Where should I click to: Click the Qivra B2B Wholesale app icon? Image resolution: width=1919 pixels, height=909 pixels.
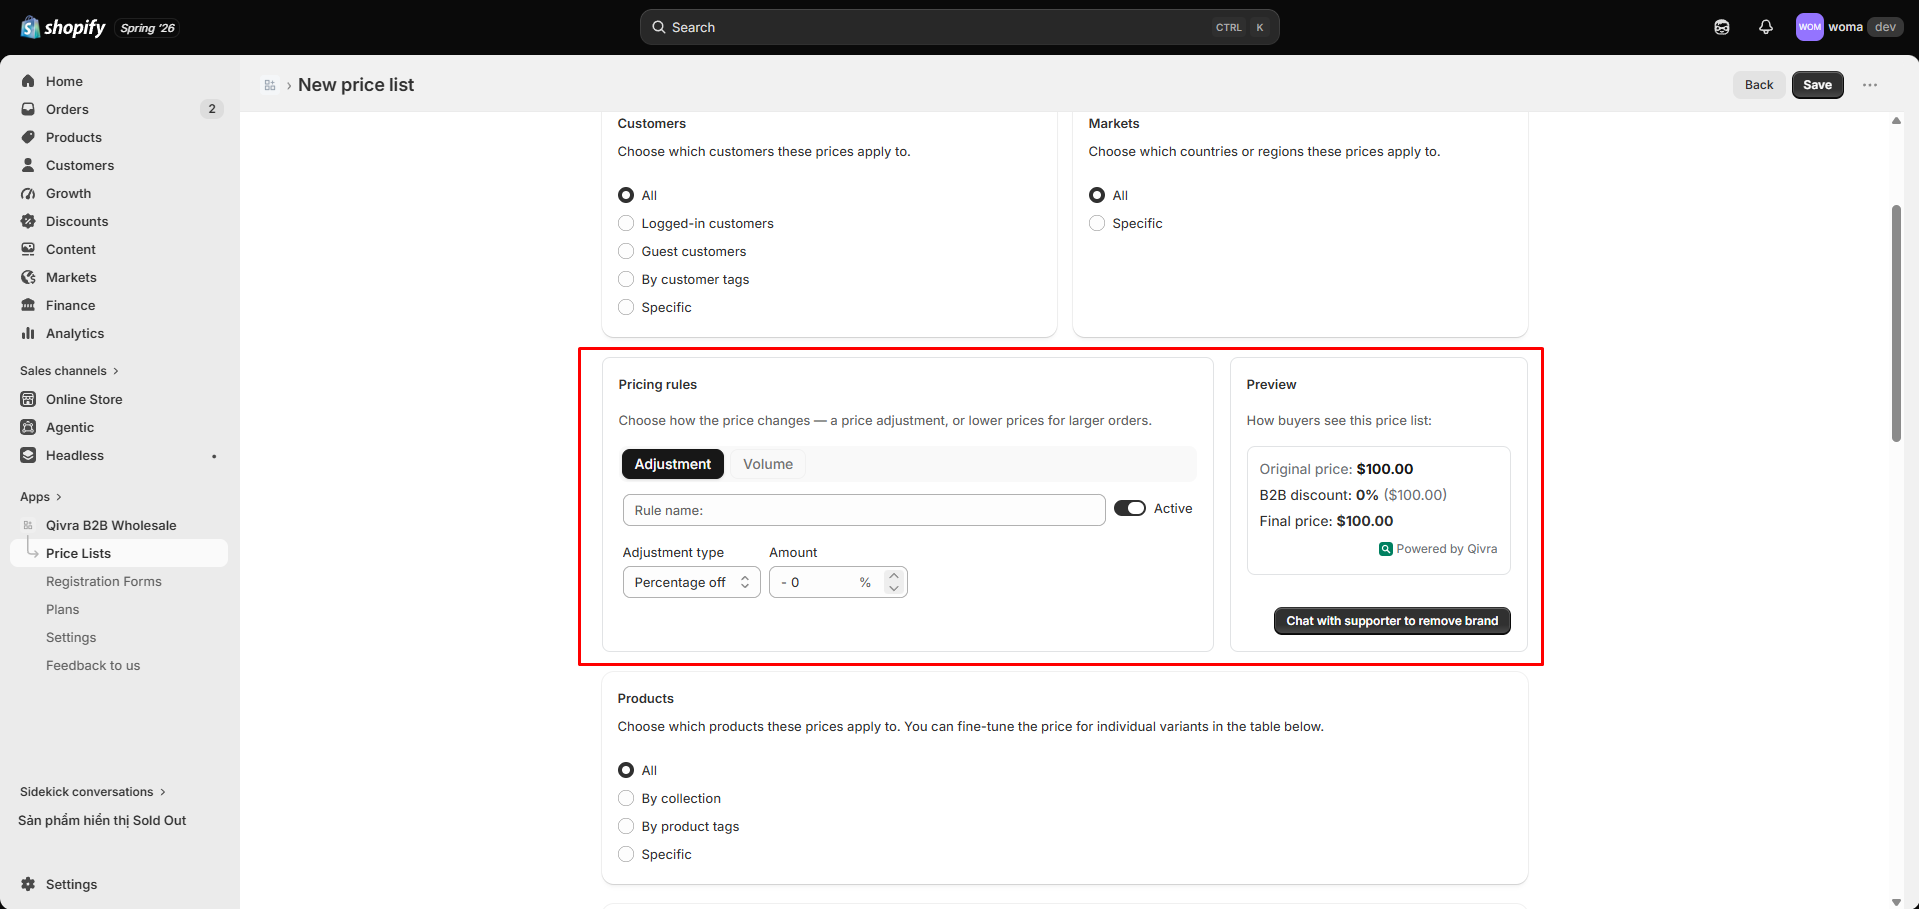click(28, 525)
